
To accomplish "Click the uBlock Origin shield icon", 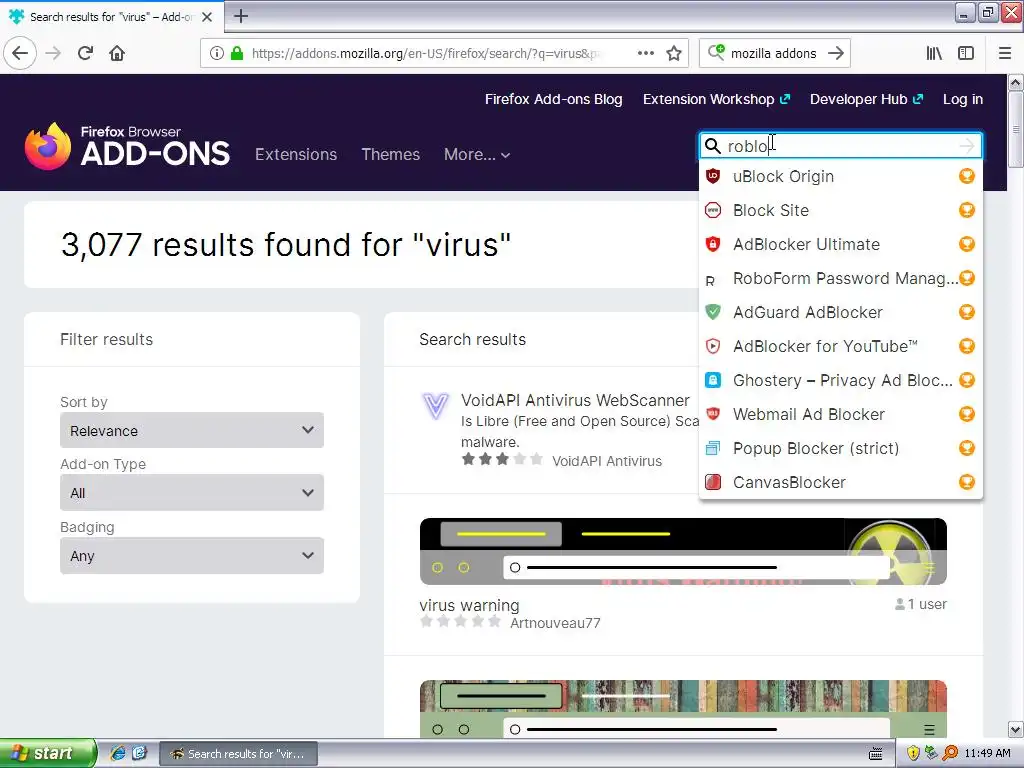I will click(713, 176).
